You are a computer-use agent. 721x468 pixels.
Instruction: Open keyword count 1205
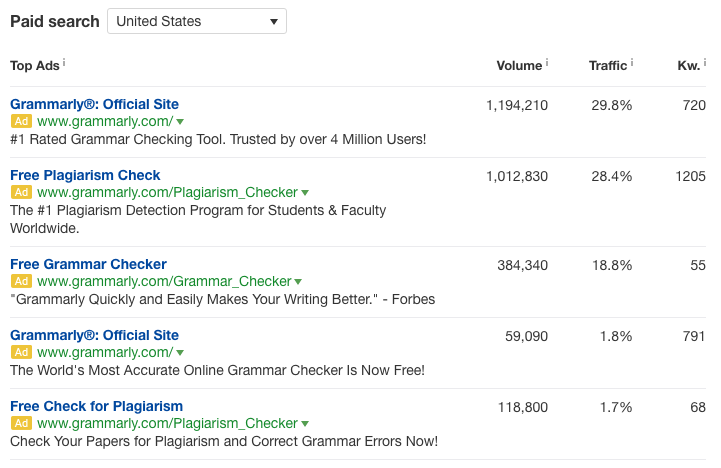click(690, 176)
